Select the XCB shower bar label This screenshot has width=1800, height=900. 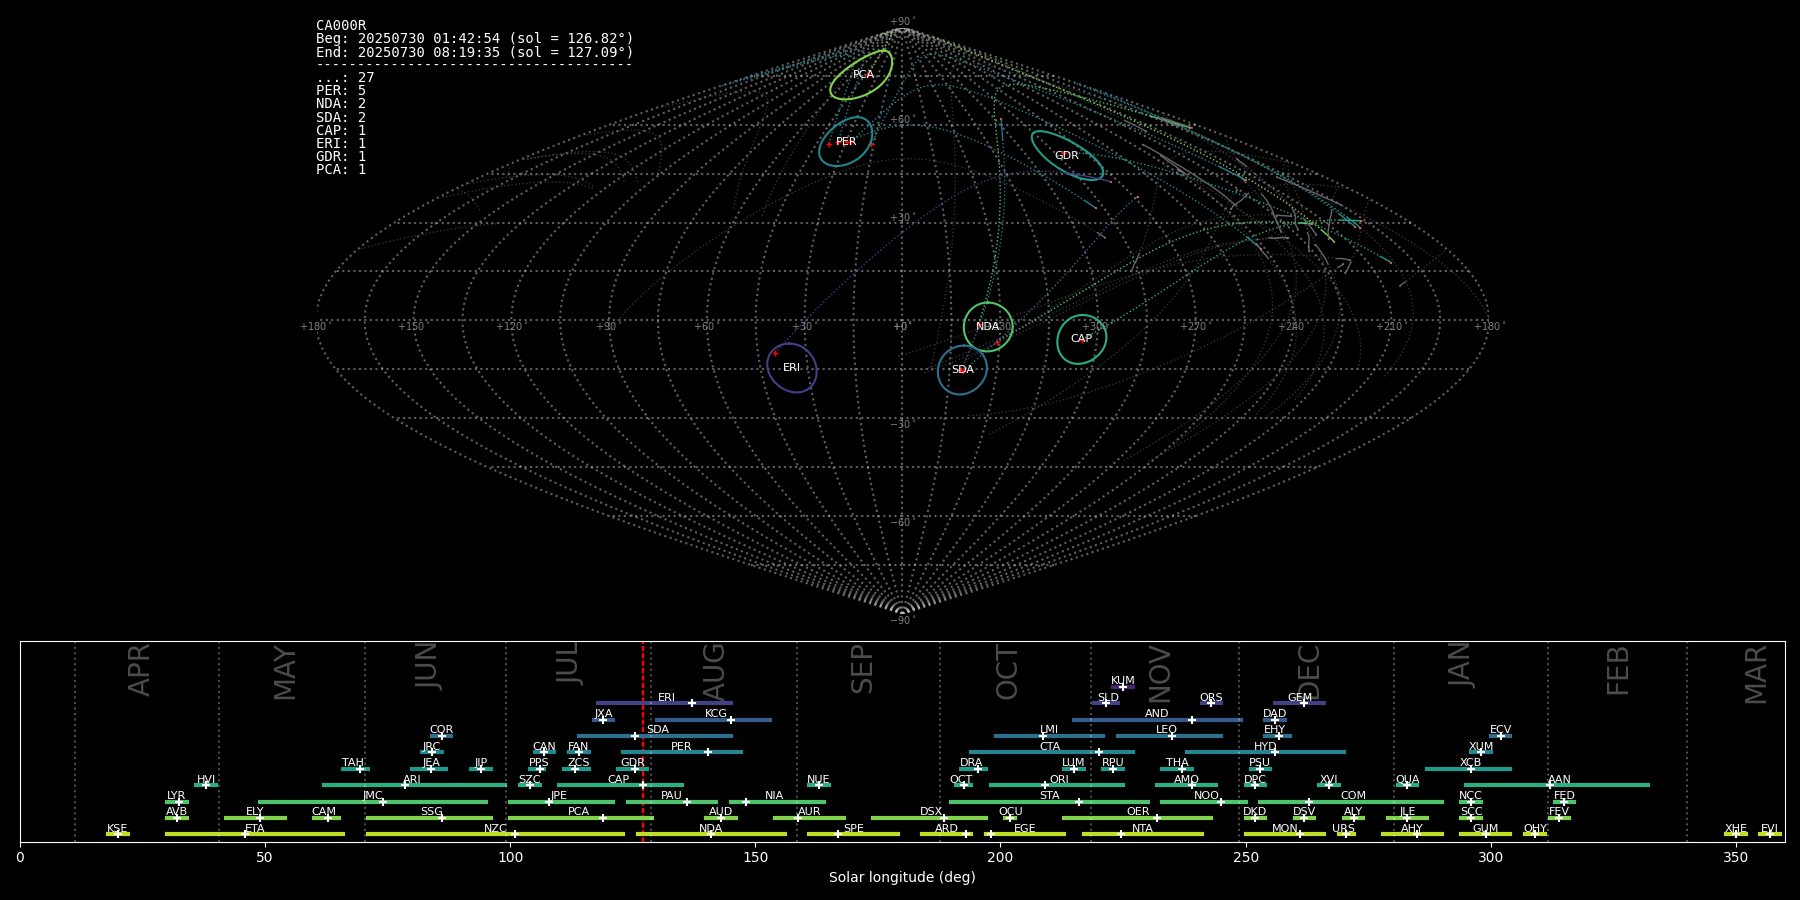click(1471, 763)
